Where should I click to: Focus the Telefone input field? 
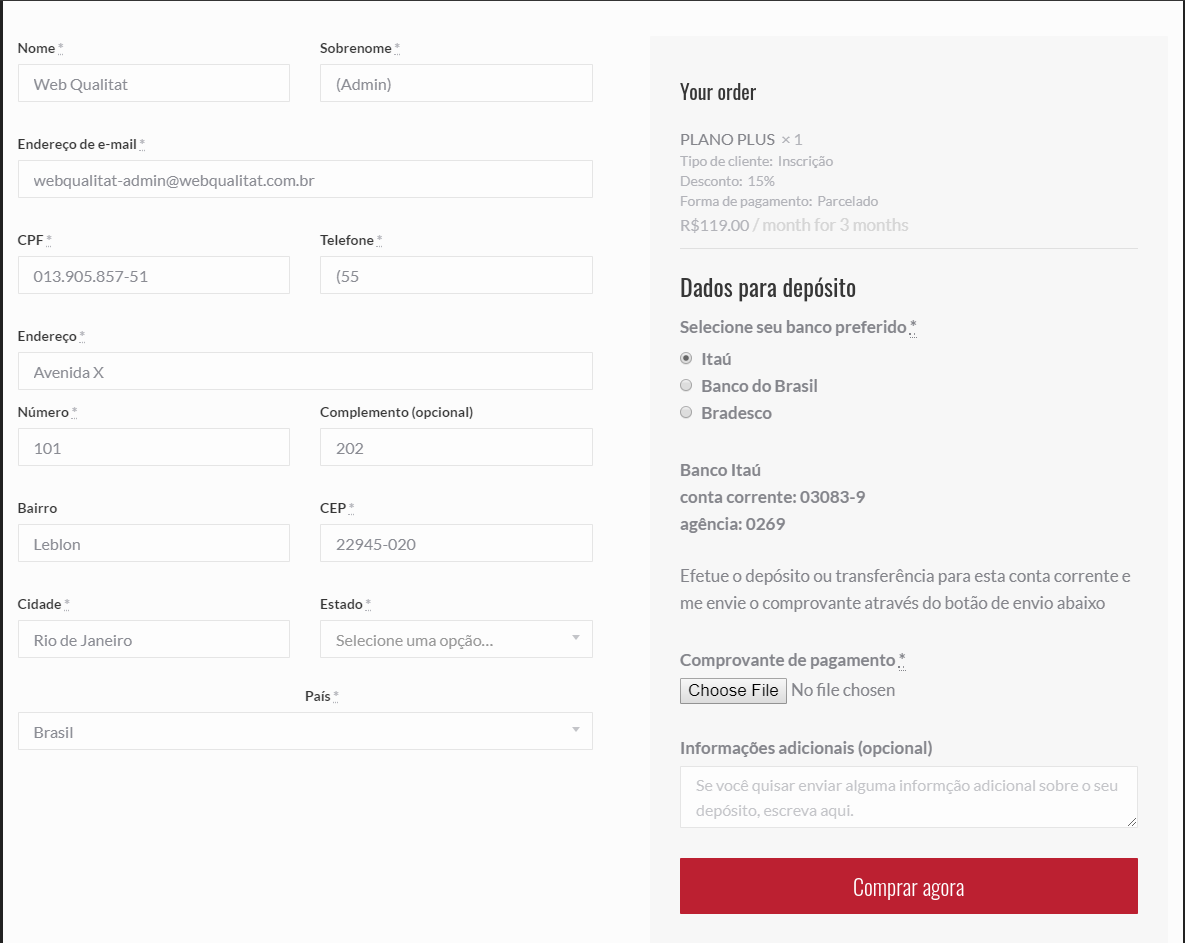click(x=456, y=276)
